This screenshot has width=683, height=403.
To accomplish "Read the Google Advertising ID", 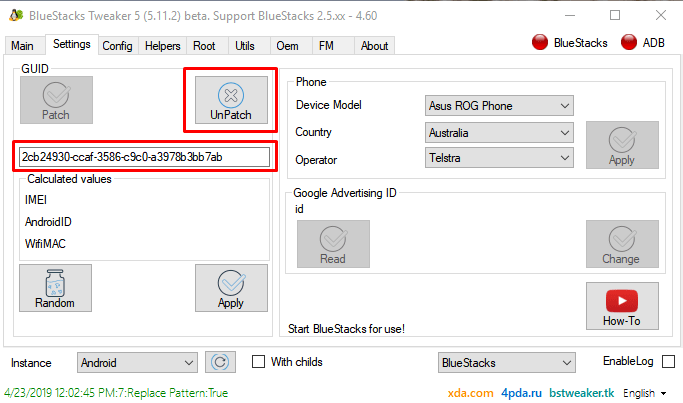I will (x=333, y=244).
